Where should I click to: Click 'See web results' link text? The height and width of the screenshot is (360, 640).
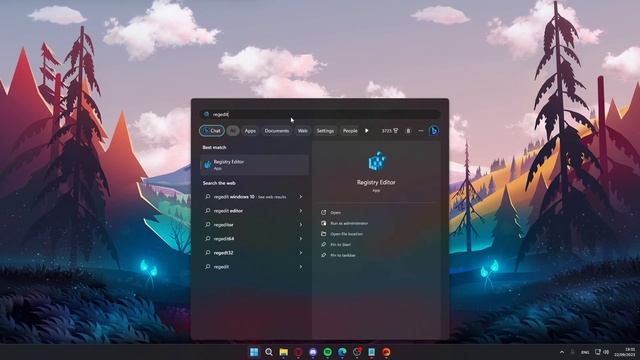pyautogui.click(x=272, y=197)
